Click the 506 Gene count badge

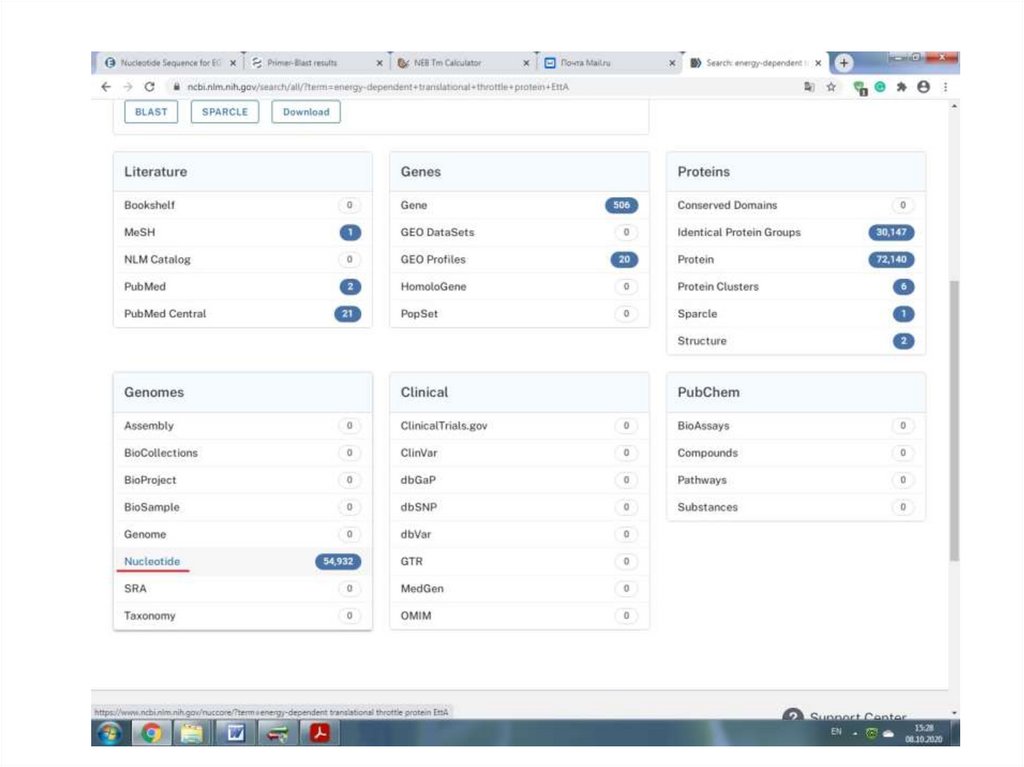[621, 205]
